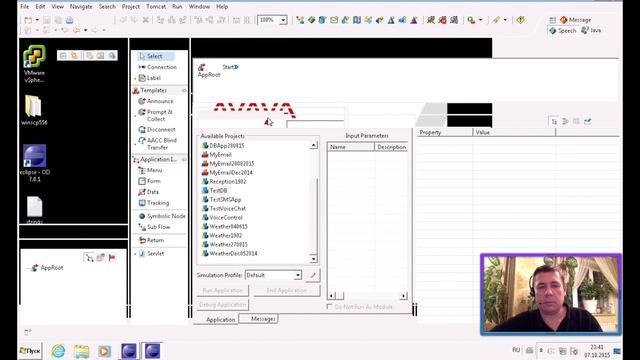Pick the Sub Flow palette item
This screenshot has width=640, height=360.
(x=154, y=227)
